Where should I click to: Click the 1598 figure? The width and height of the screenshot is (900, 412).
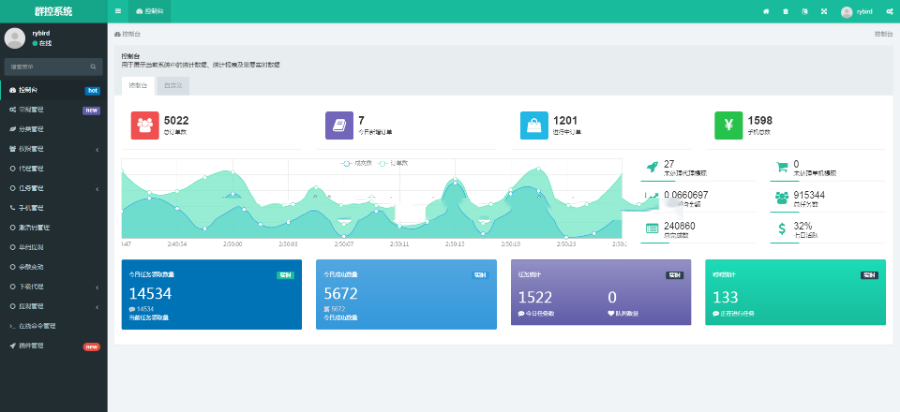tap(760, 121)
